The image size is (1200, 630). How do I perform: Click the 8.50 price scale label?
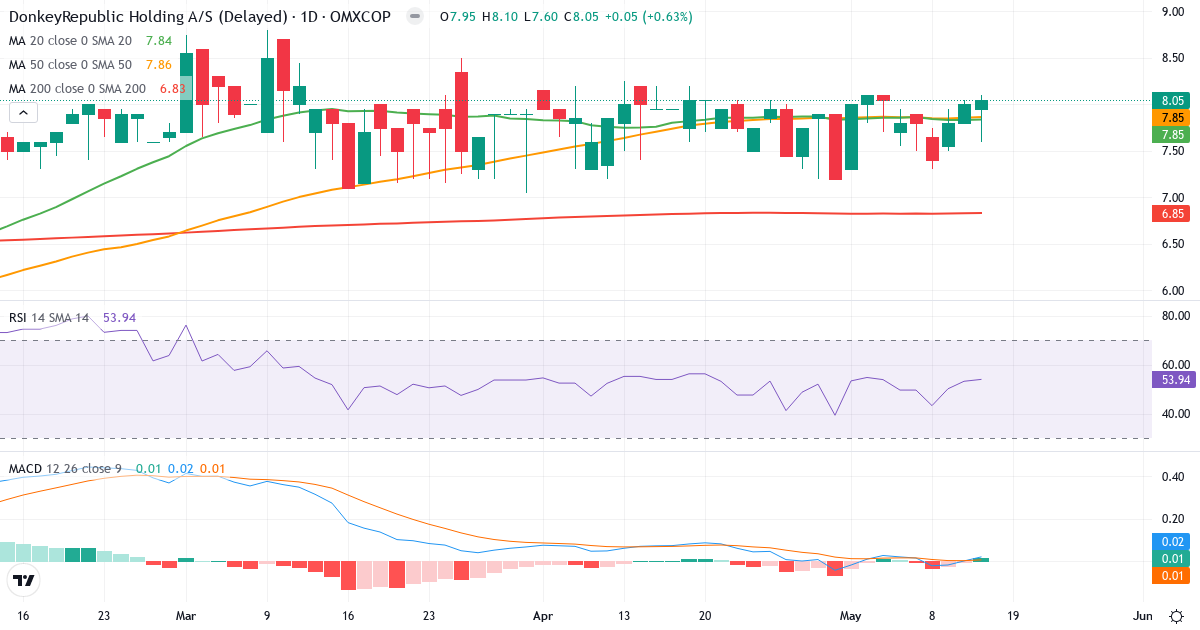pyautogui.click(x=1173, y=58)
